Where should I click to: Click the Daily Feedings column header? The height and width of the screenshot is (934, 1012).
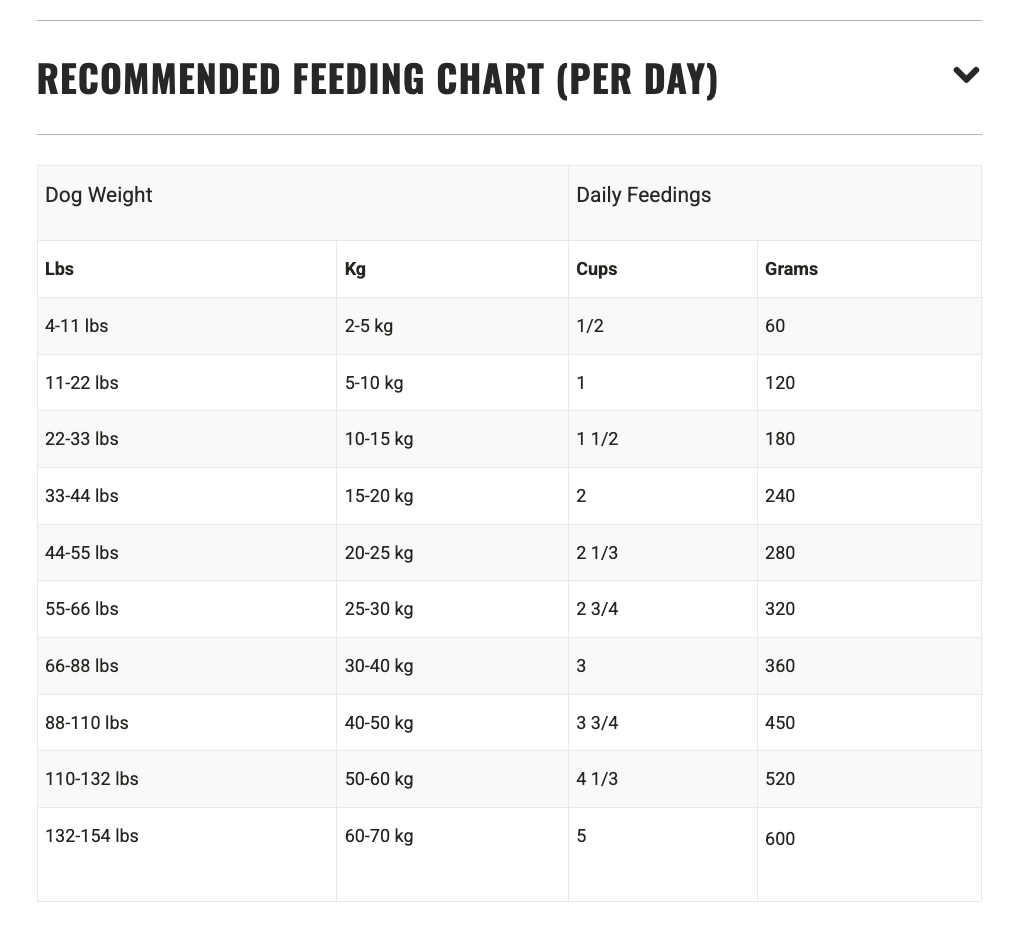pos(643,195)
